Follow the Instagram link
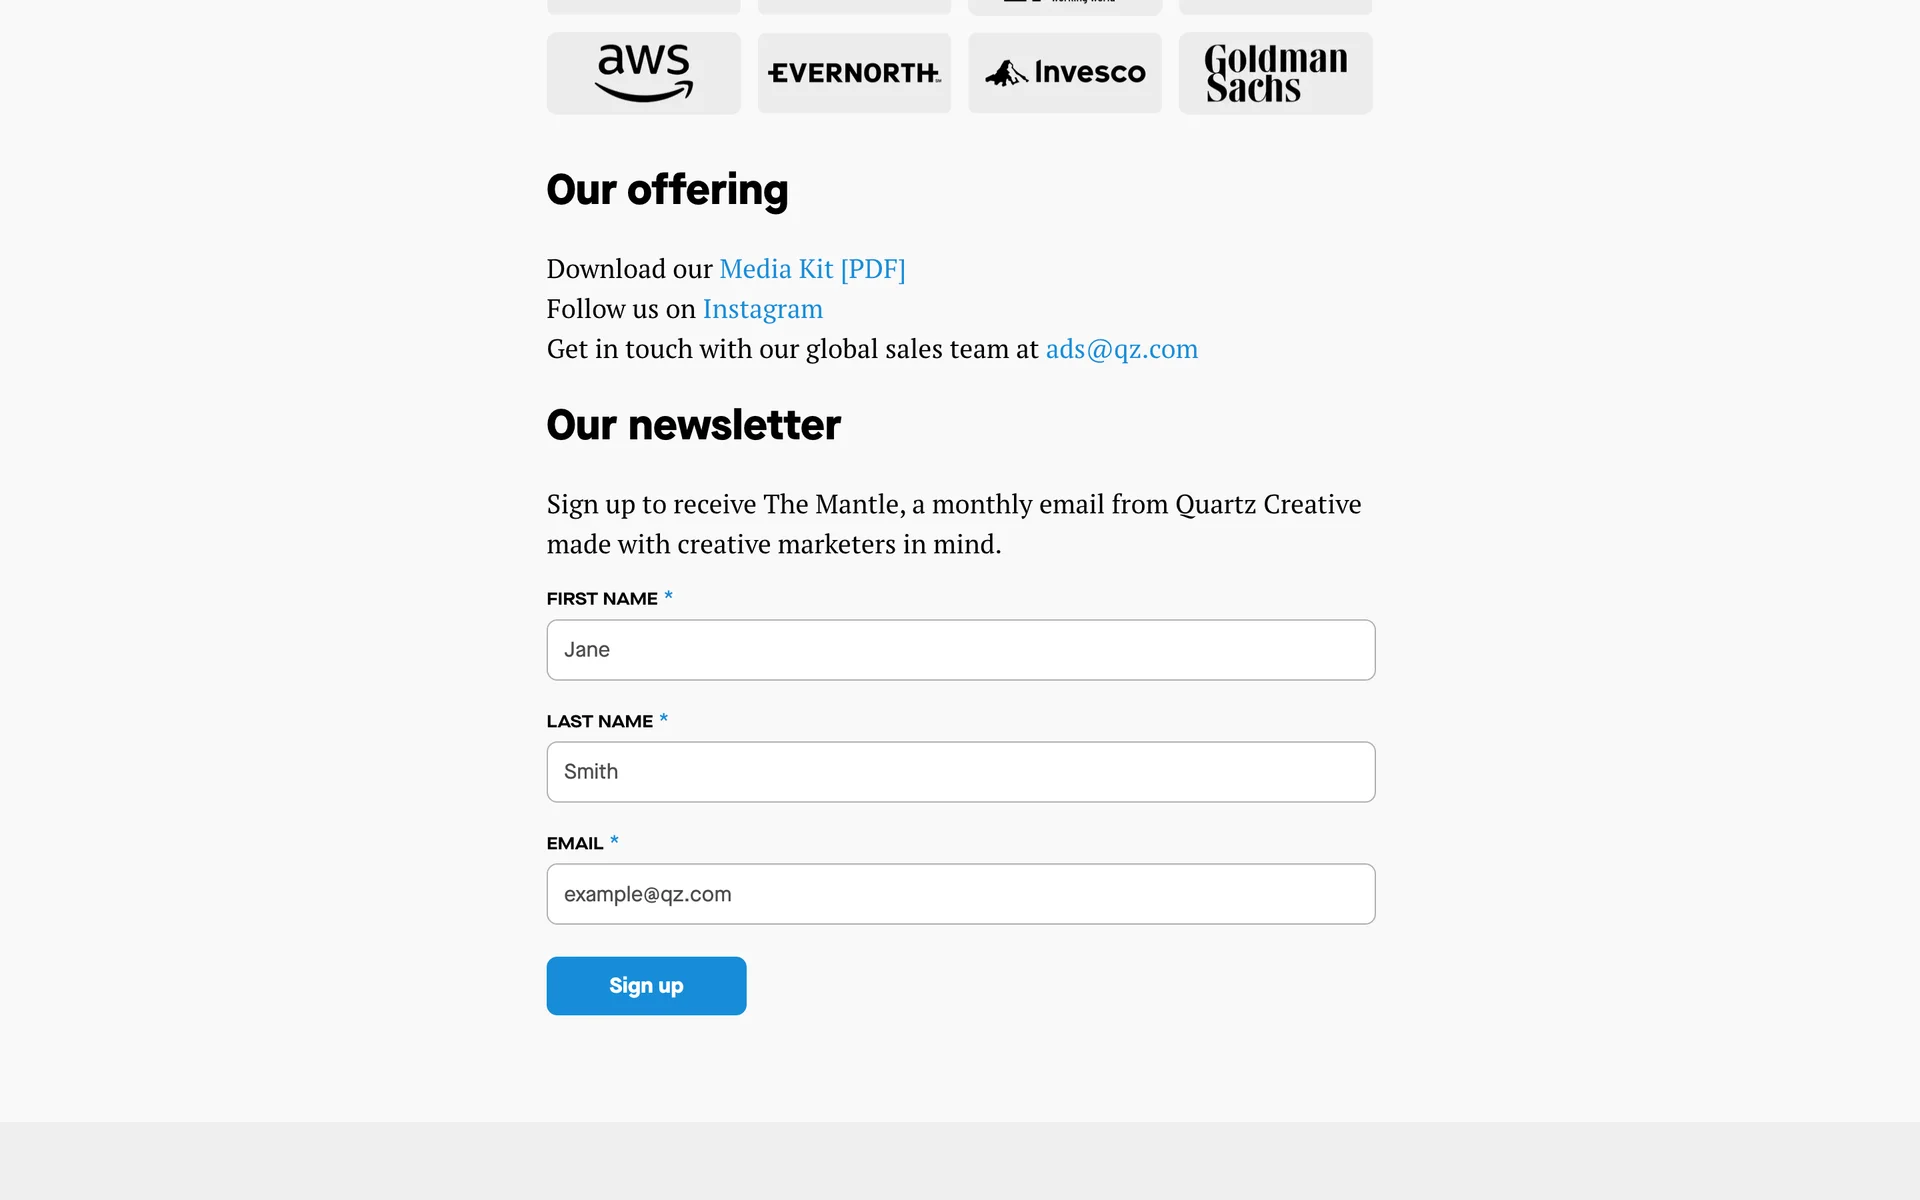Image resolution: width=1920 pixels, height=1200 pixels. pos(762,309)
